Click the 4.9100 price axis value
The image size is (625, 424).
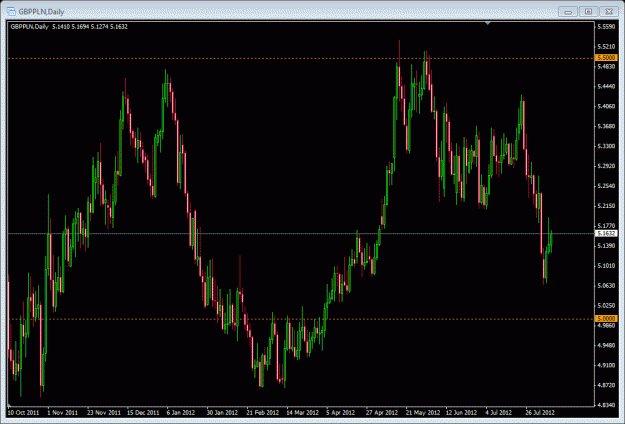click(x=606, y=365)
